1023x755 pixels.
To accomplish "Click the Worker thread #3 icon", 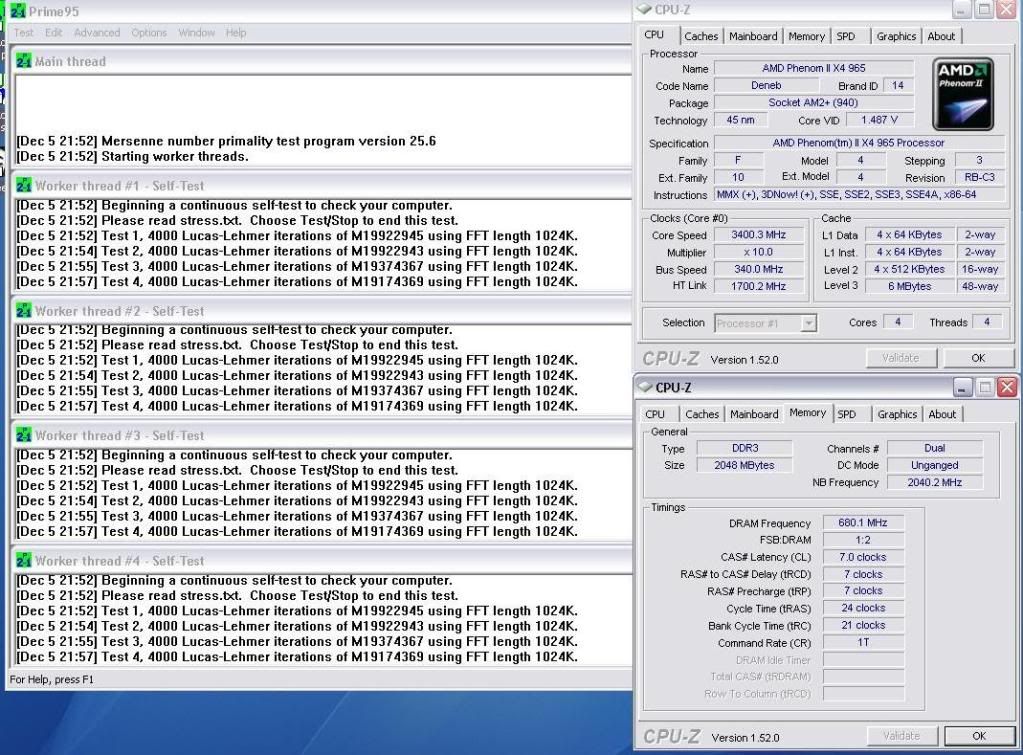I will 24,436.
